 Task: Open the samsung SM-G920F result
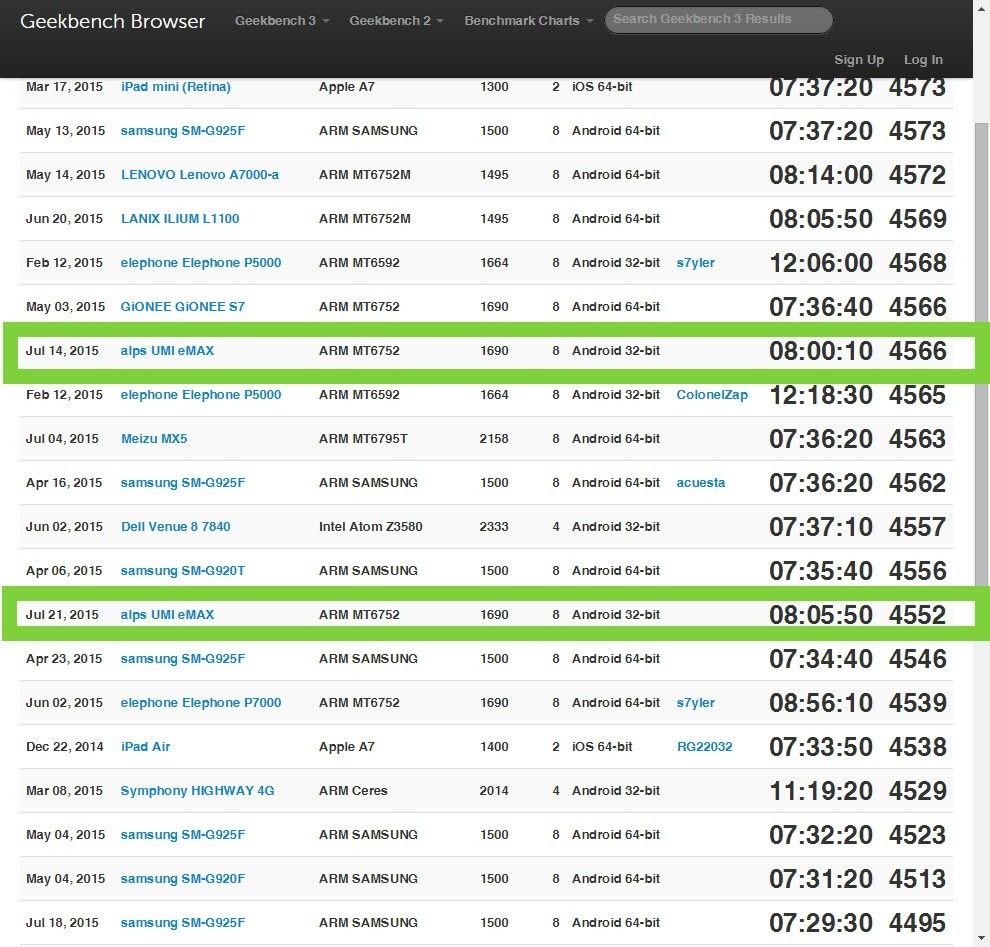point(182,878)
